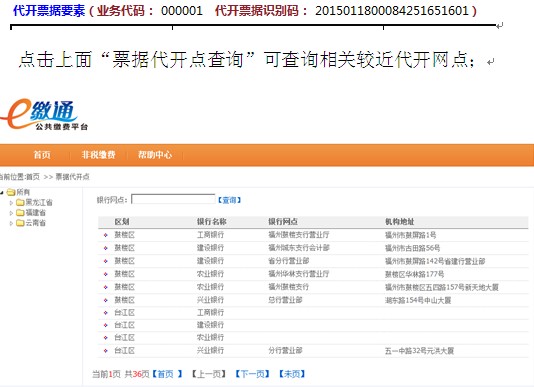This screenshot has width=534, height=387.
Task: Open the 非税缴费 navigation tab
Action: point(98,155)
